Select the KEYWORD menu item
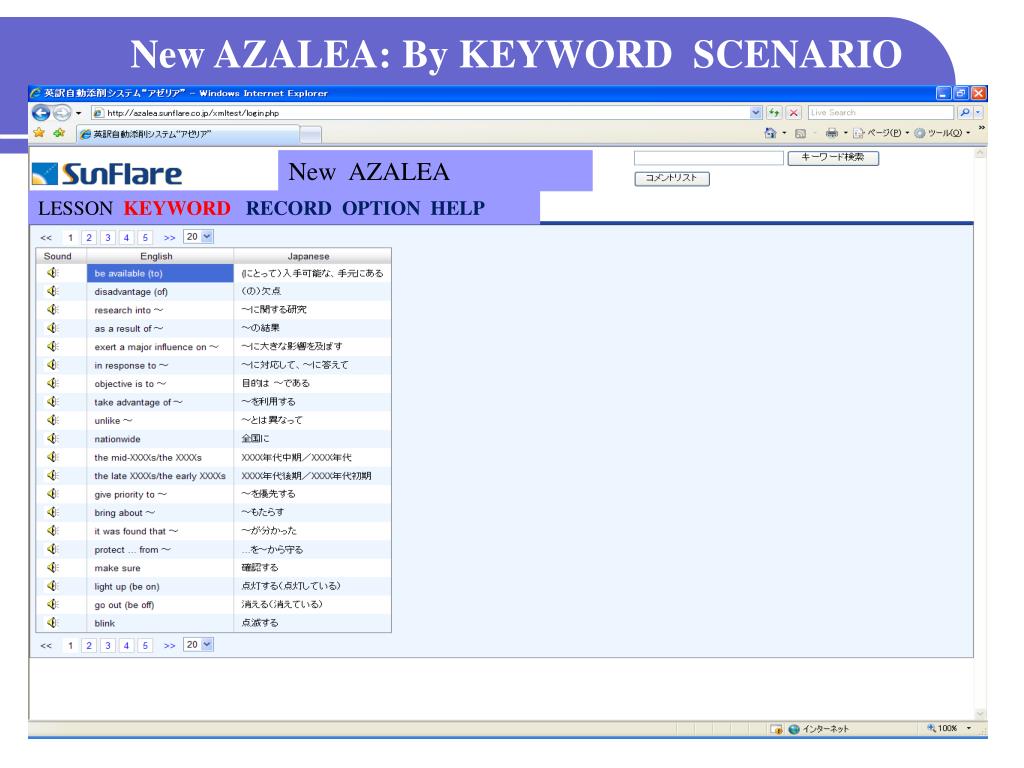 pos(177,208)
